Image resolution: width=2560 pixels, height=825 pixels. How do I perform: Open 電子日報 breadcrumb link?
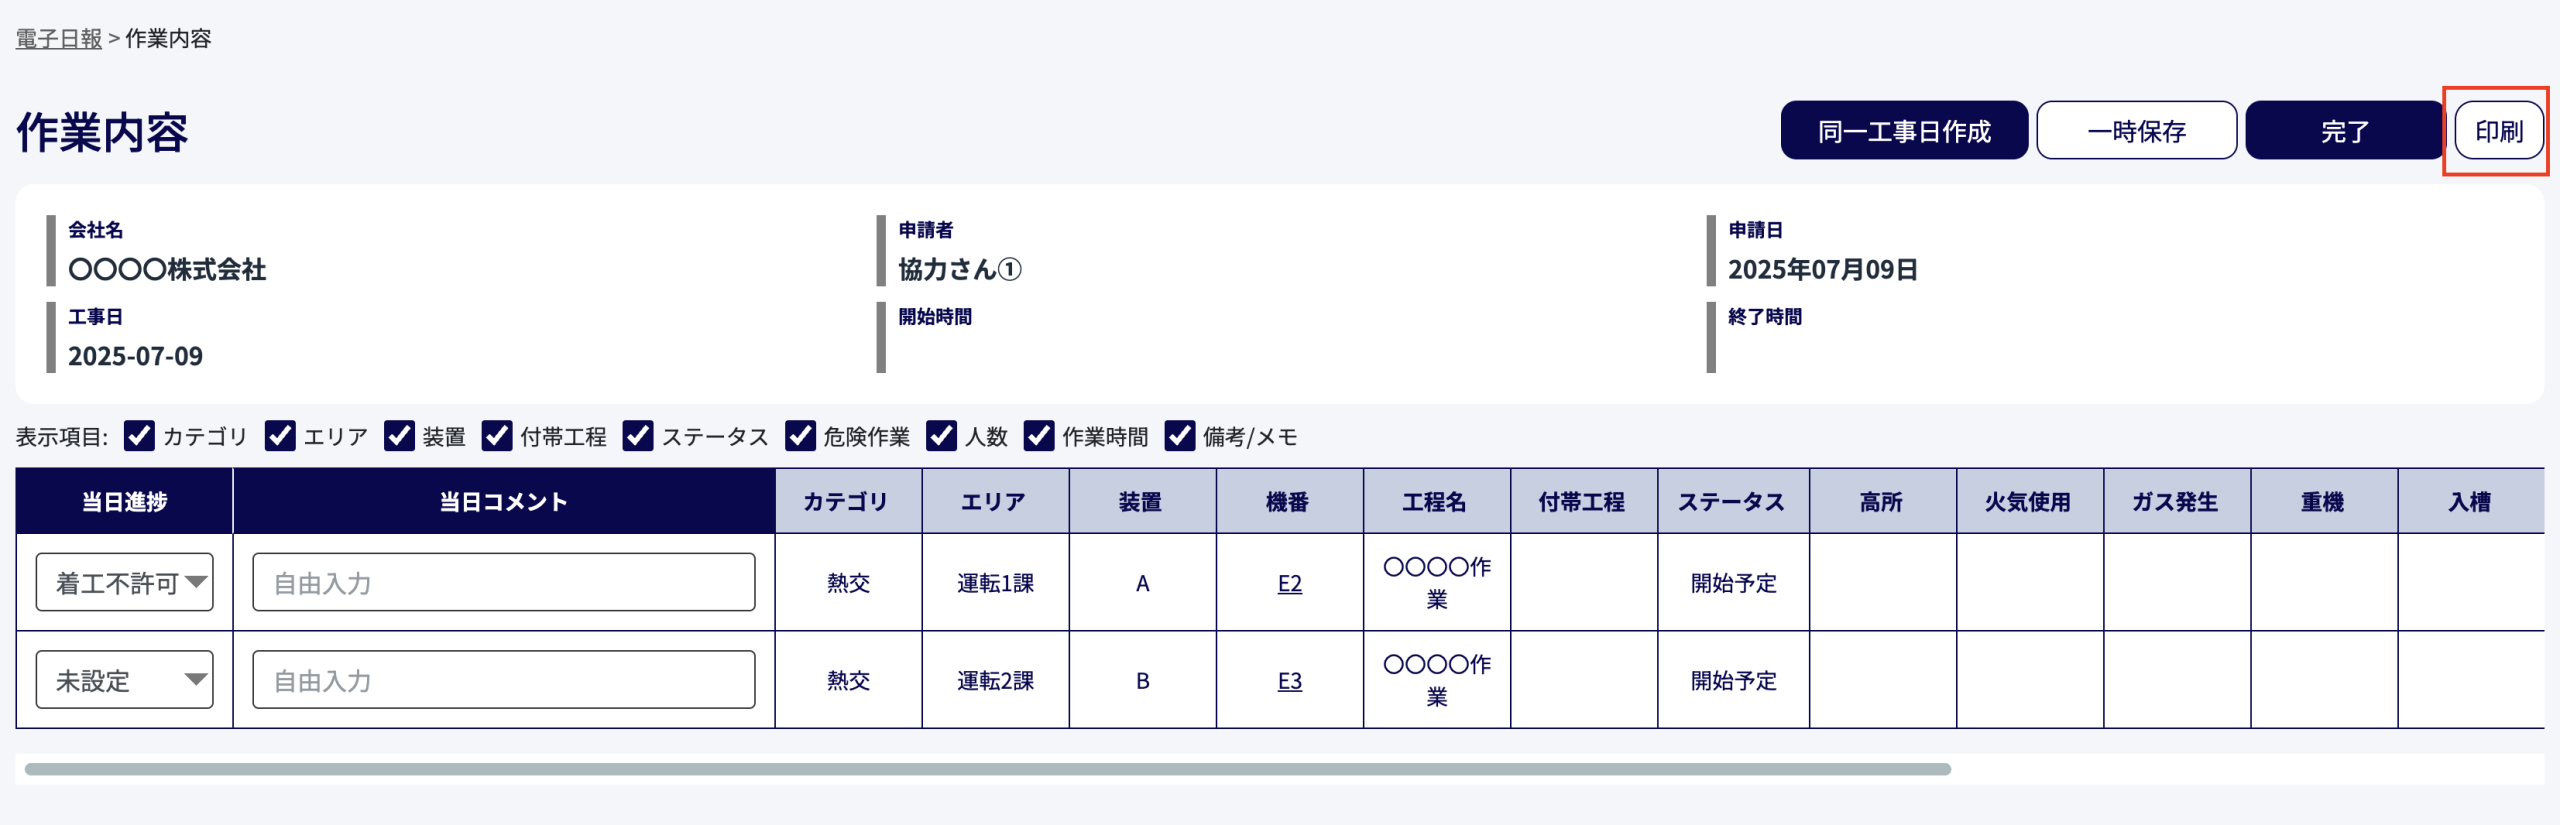(x=59, y=39)
